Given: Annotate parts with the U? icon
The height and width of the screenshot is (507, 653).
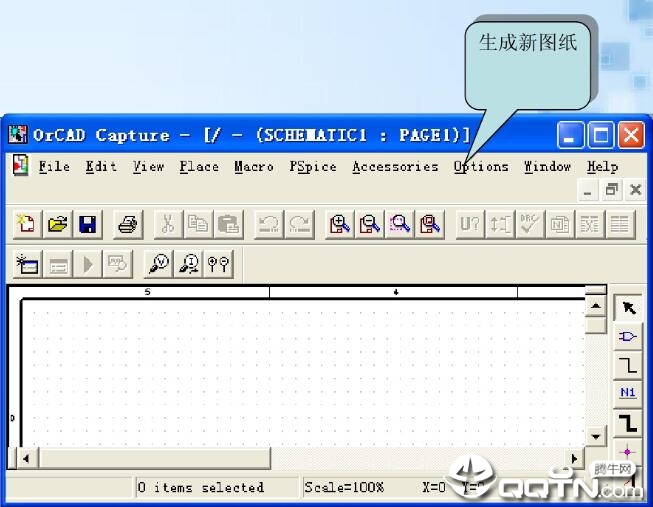Looking at the screenshot, I should pyautogui.click(x=470, y=225).
